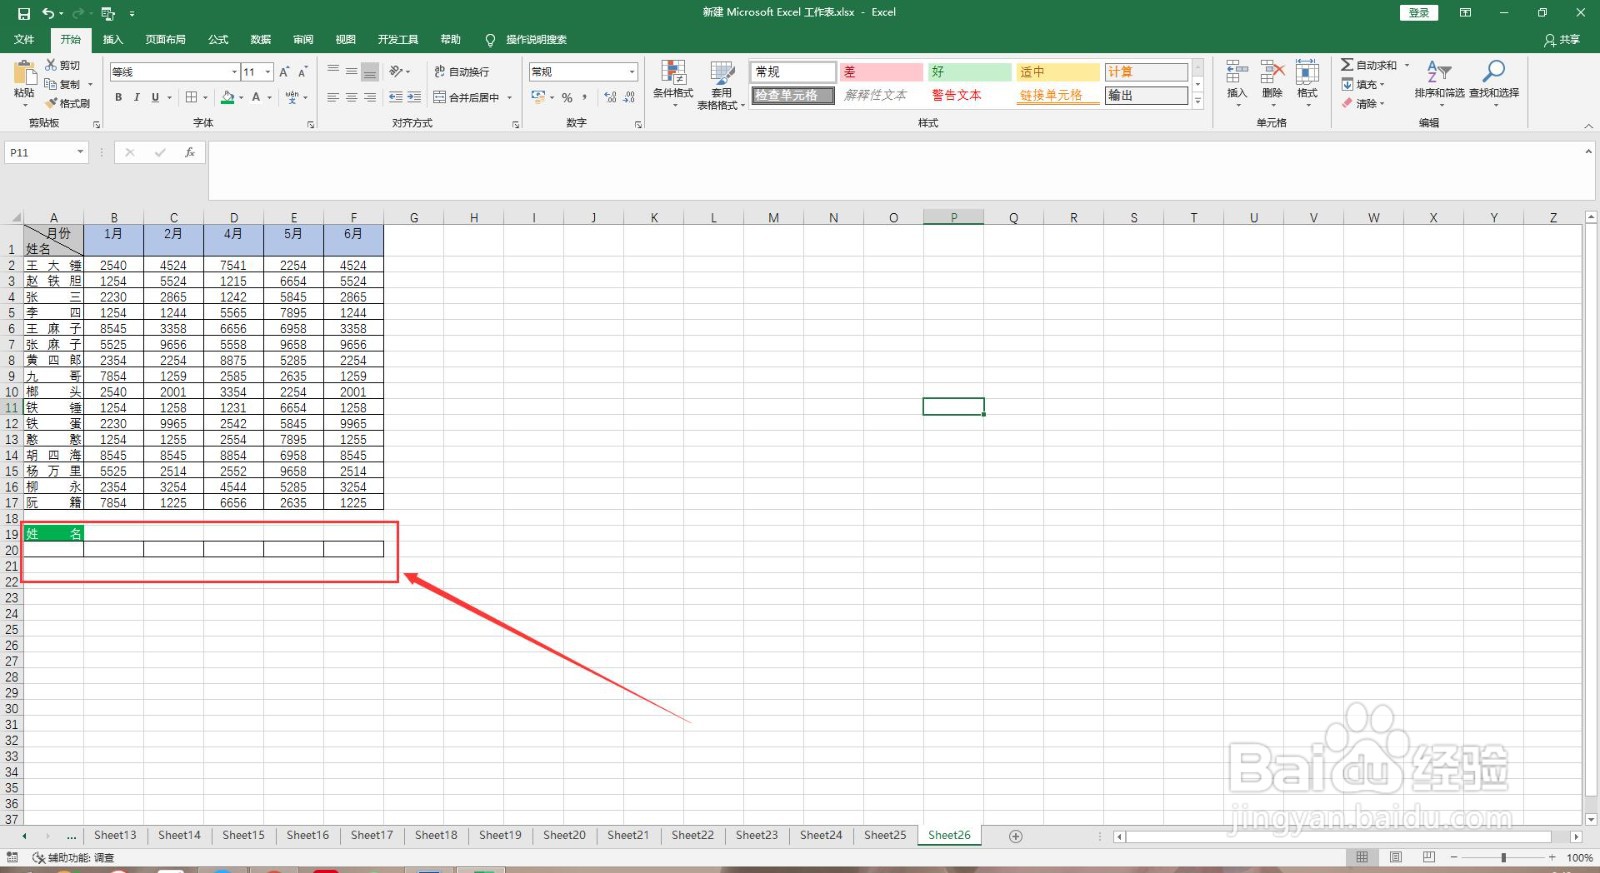Toggle center text alignment
The image size is (1600, 873).
pos(351,97)
